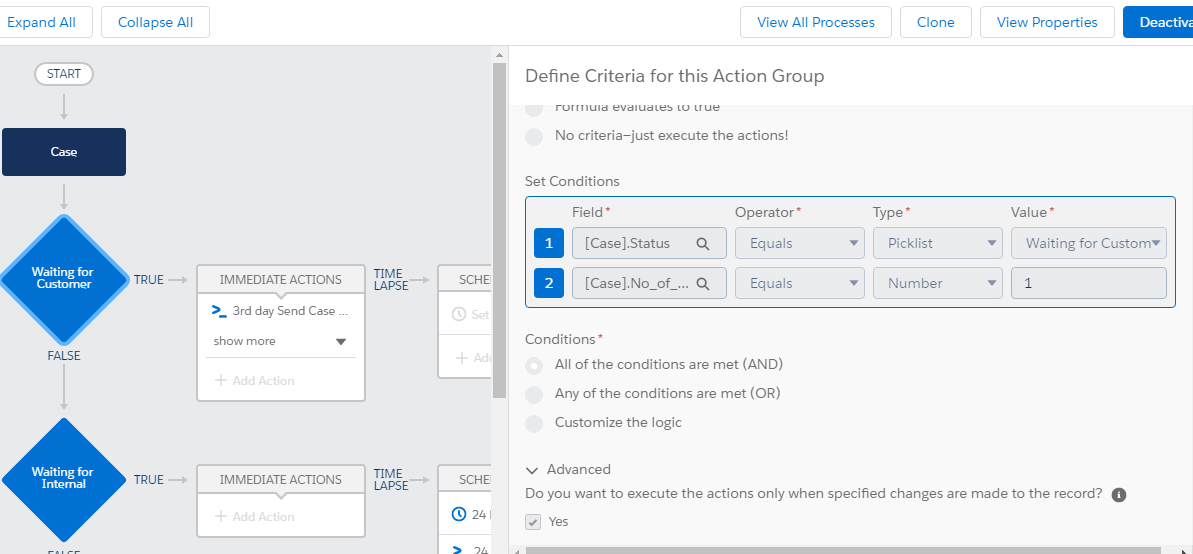The height and width of the screenshot is (554, 1193).
Task: Click the Clone button
Action: point(935,22)
